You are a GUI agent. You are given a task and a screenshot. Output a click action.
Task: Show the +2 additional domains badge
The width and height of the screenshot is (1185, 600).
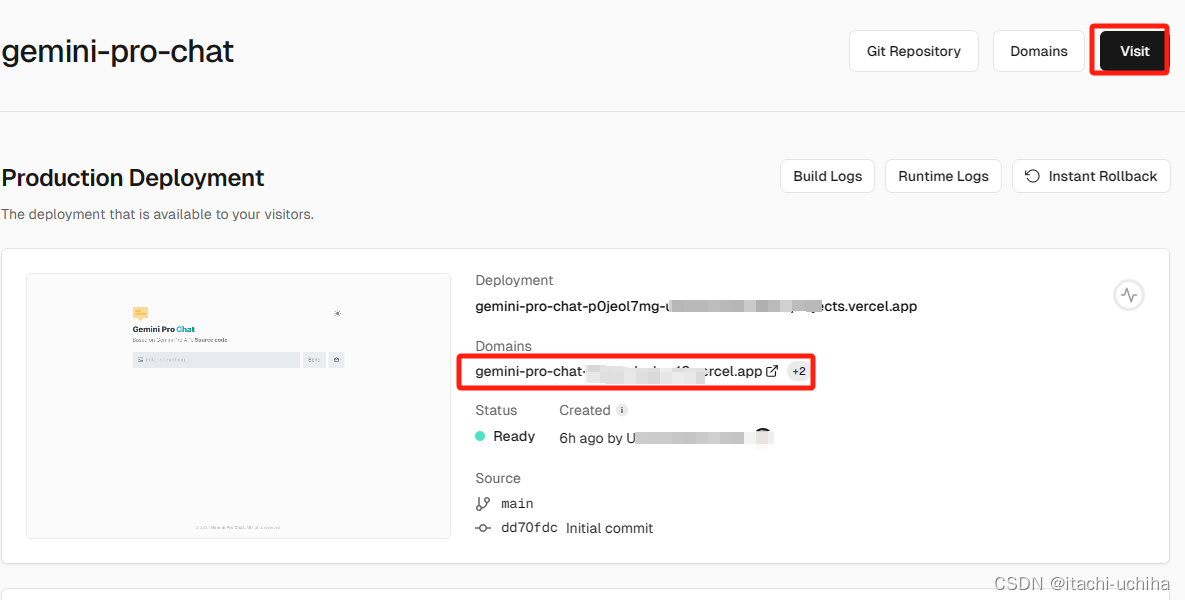tap(798, 371)
